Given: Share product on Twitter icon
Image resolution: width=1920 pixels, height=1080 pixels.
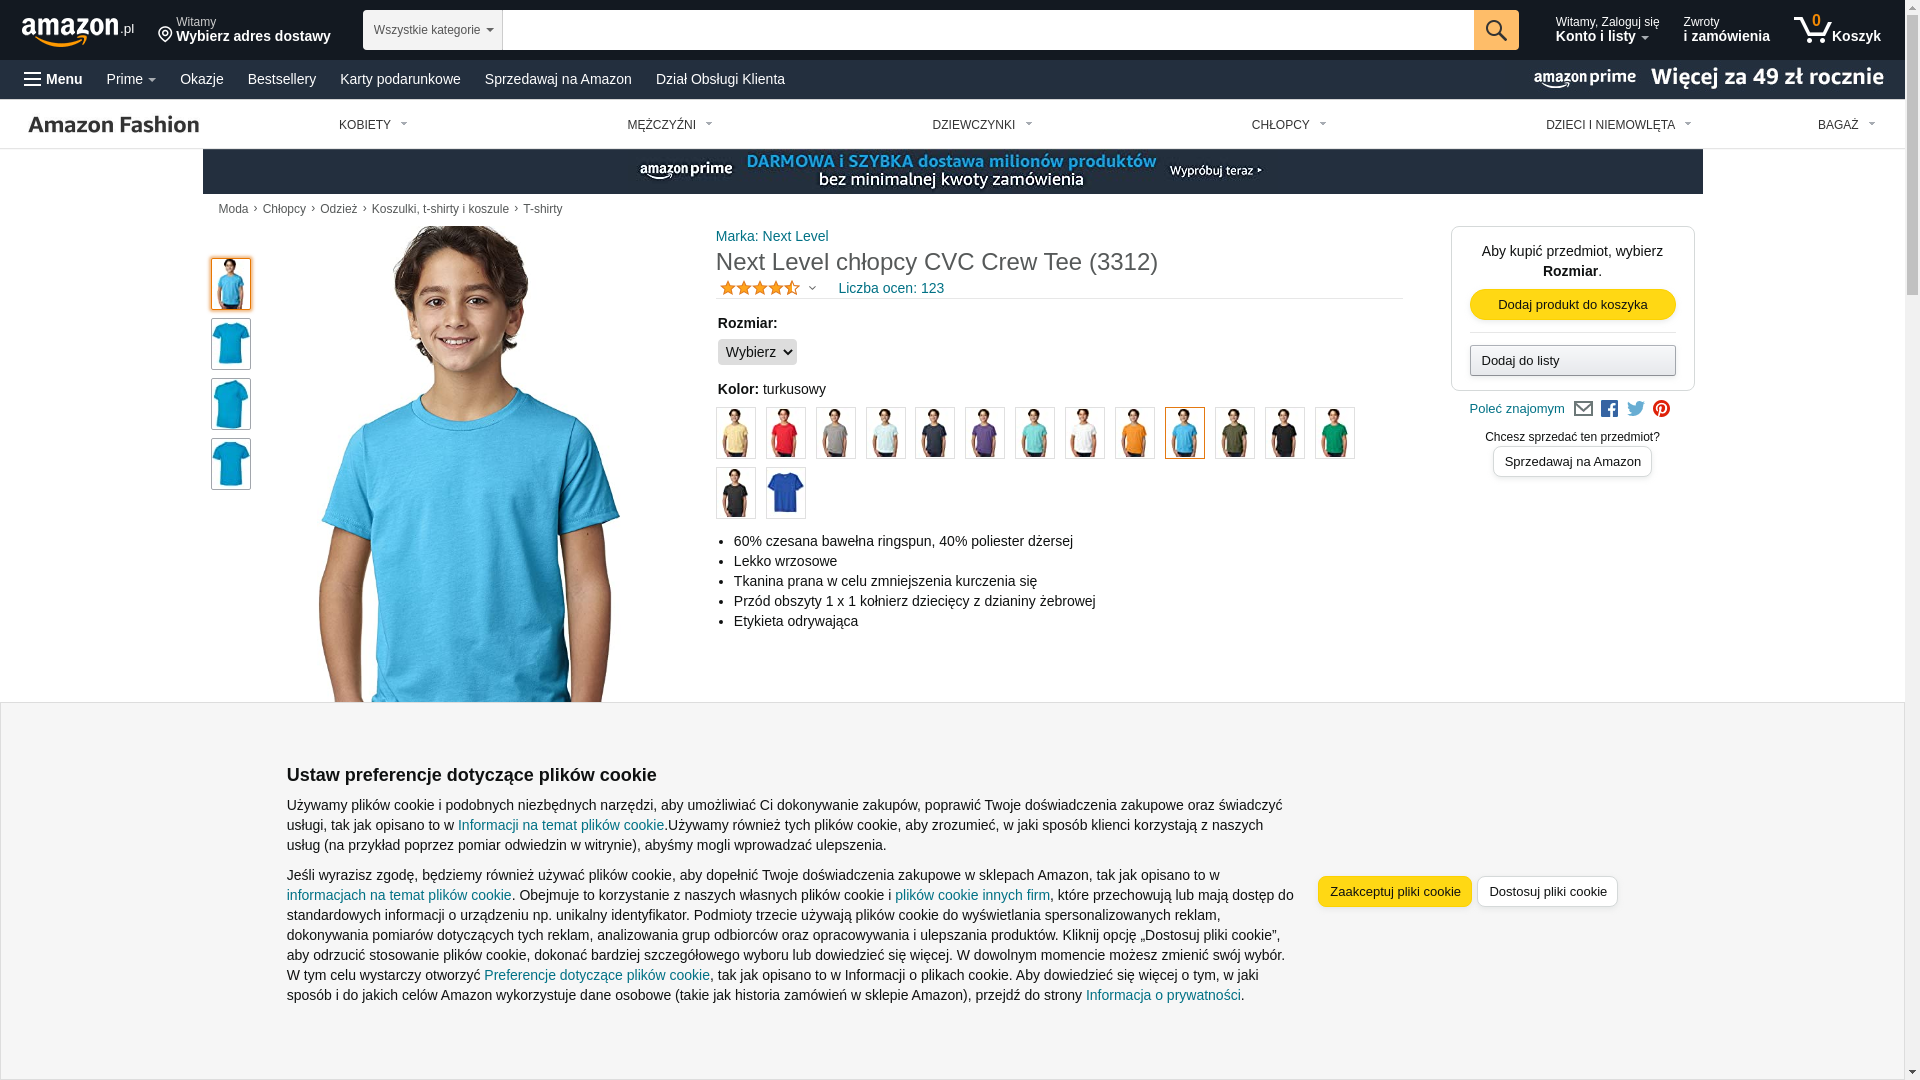Looking at the screenshot, I should pyautogui.click(x=1636, y=409).
